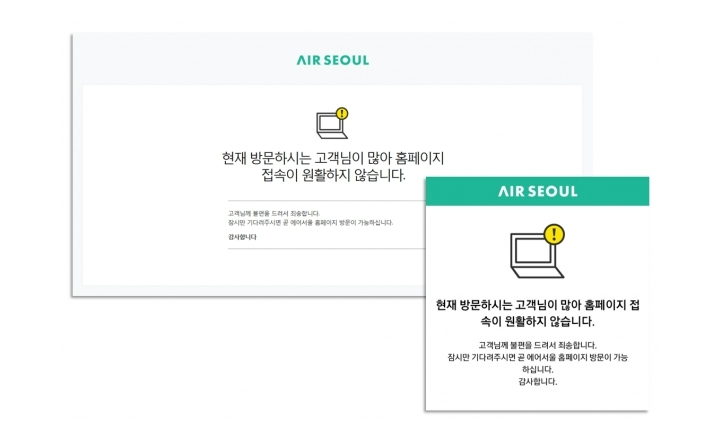Select desktop text '감사합니다'
Image resolution: width=709 pixels, height=426 pixels.
pos(242,237)
